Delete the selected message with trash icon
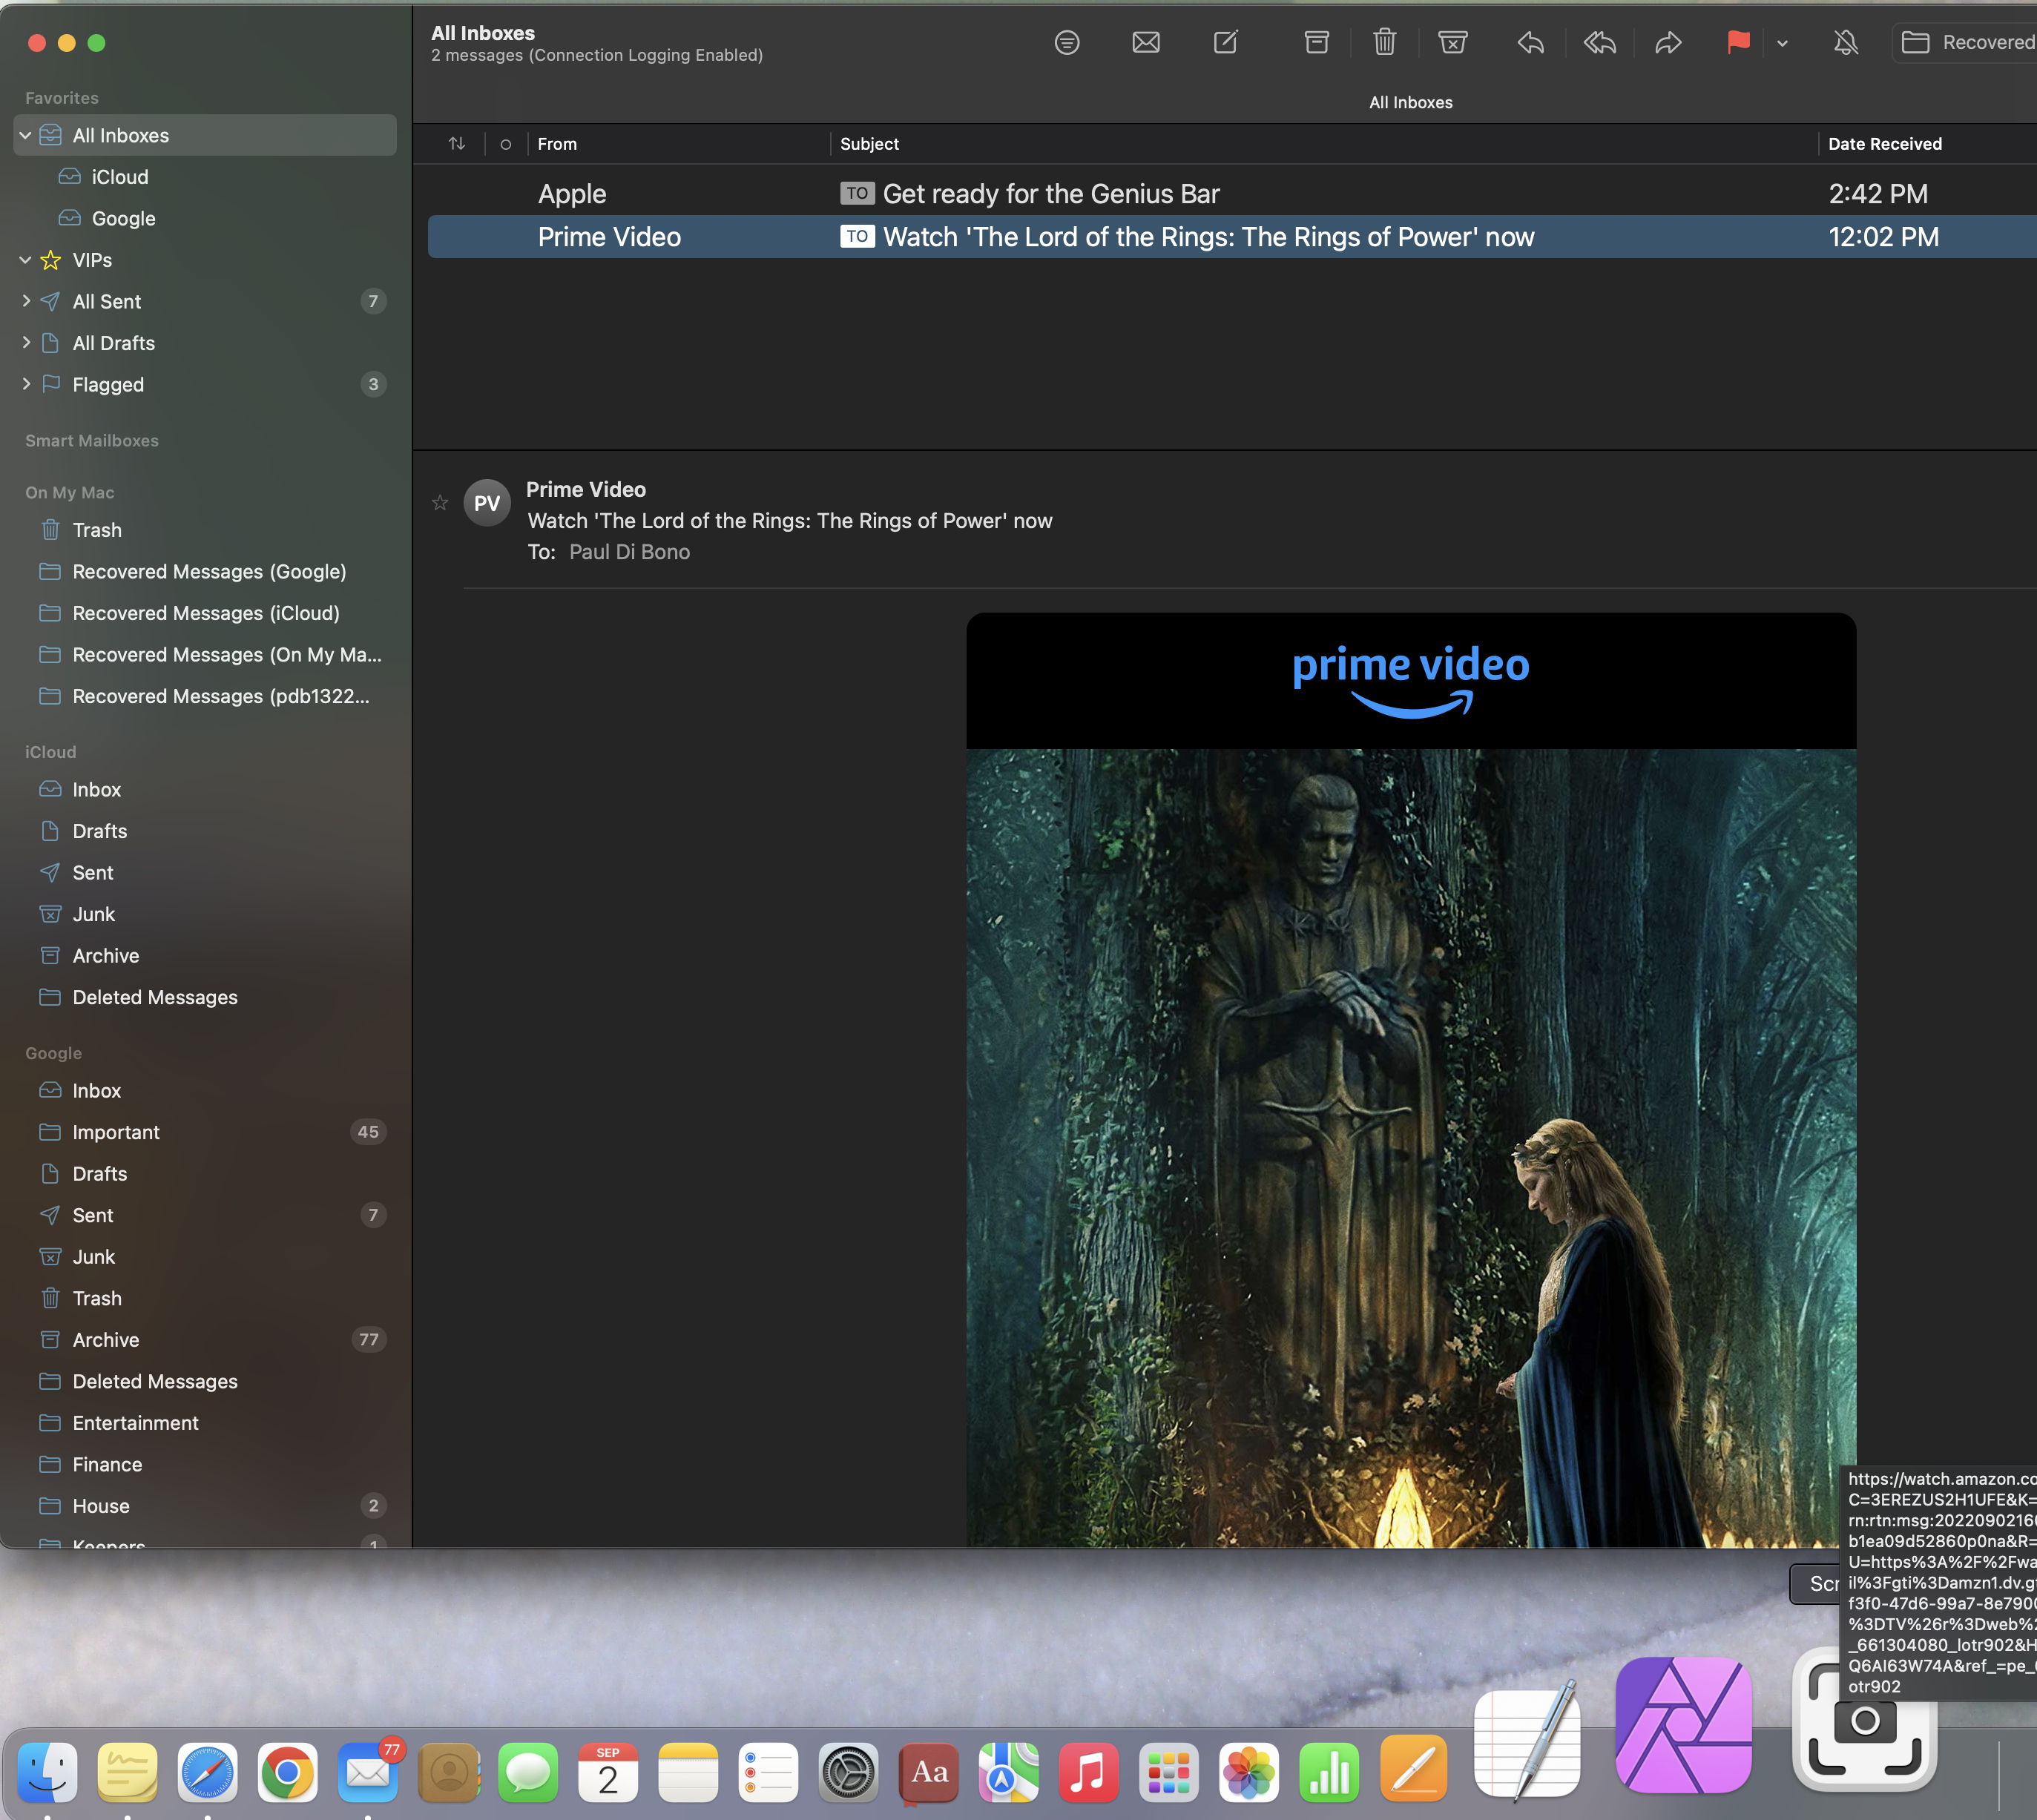2037x1820 pixels. pos(1384,42)
